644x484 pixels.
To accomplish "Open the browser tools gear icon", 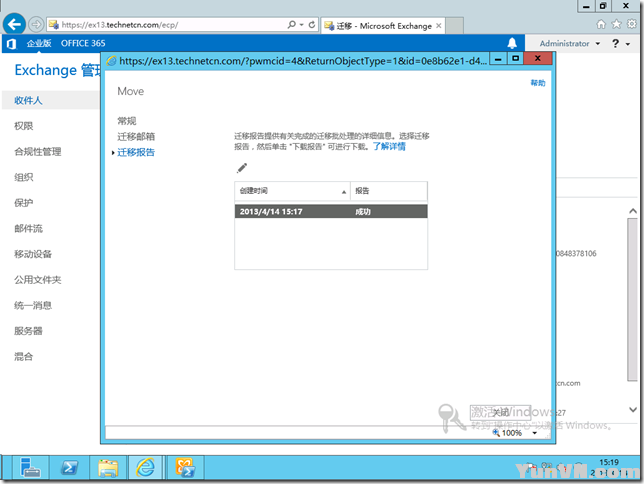I will [632, 24].
